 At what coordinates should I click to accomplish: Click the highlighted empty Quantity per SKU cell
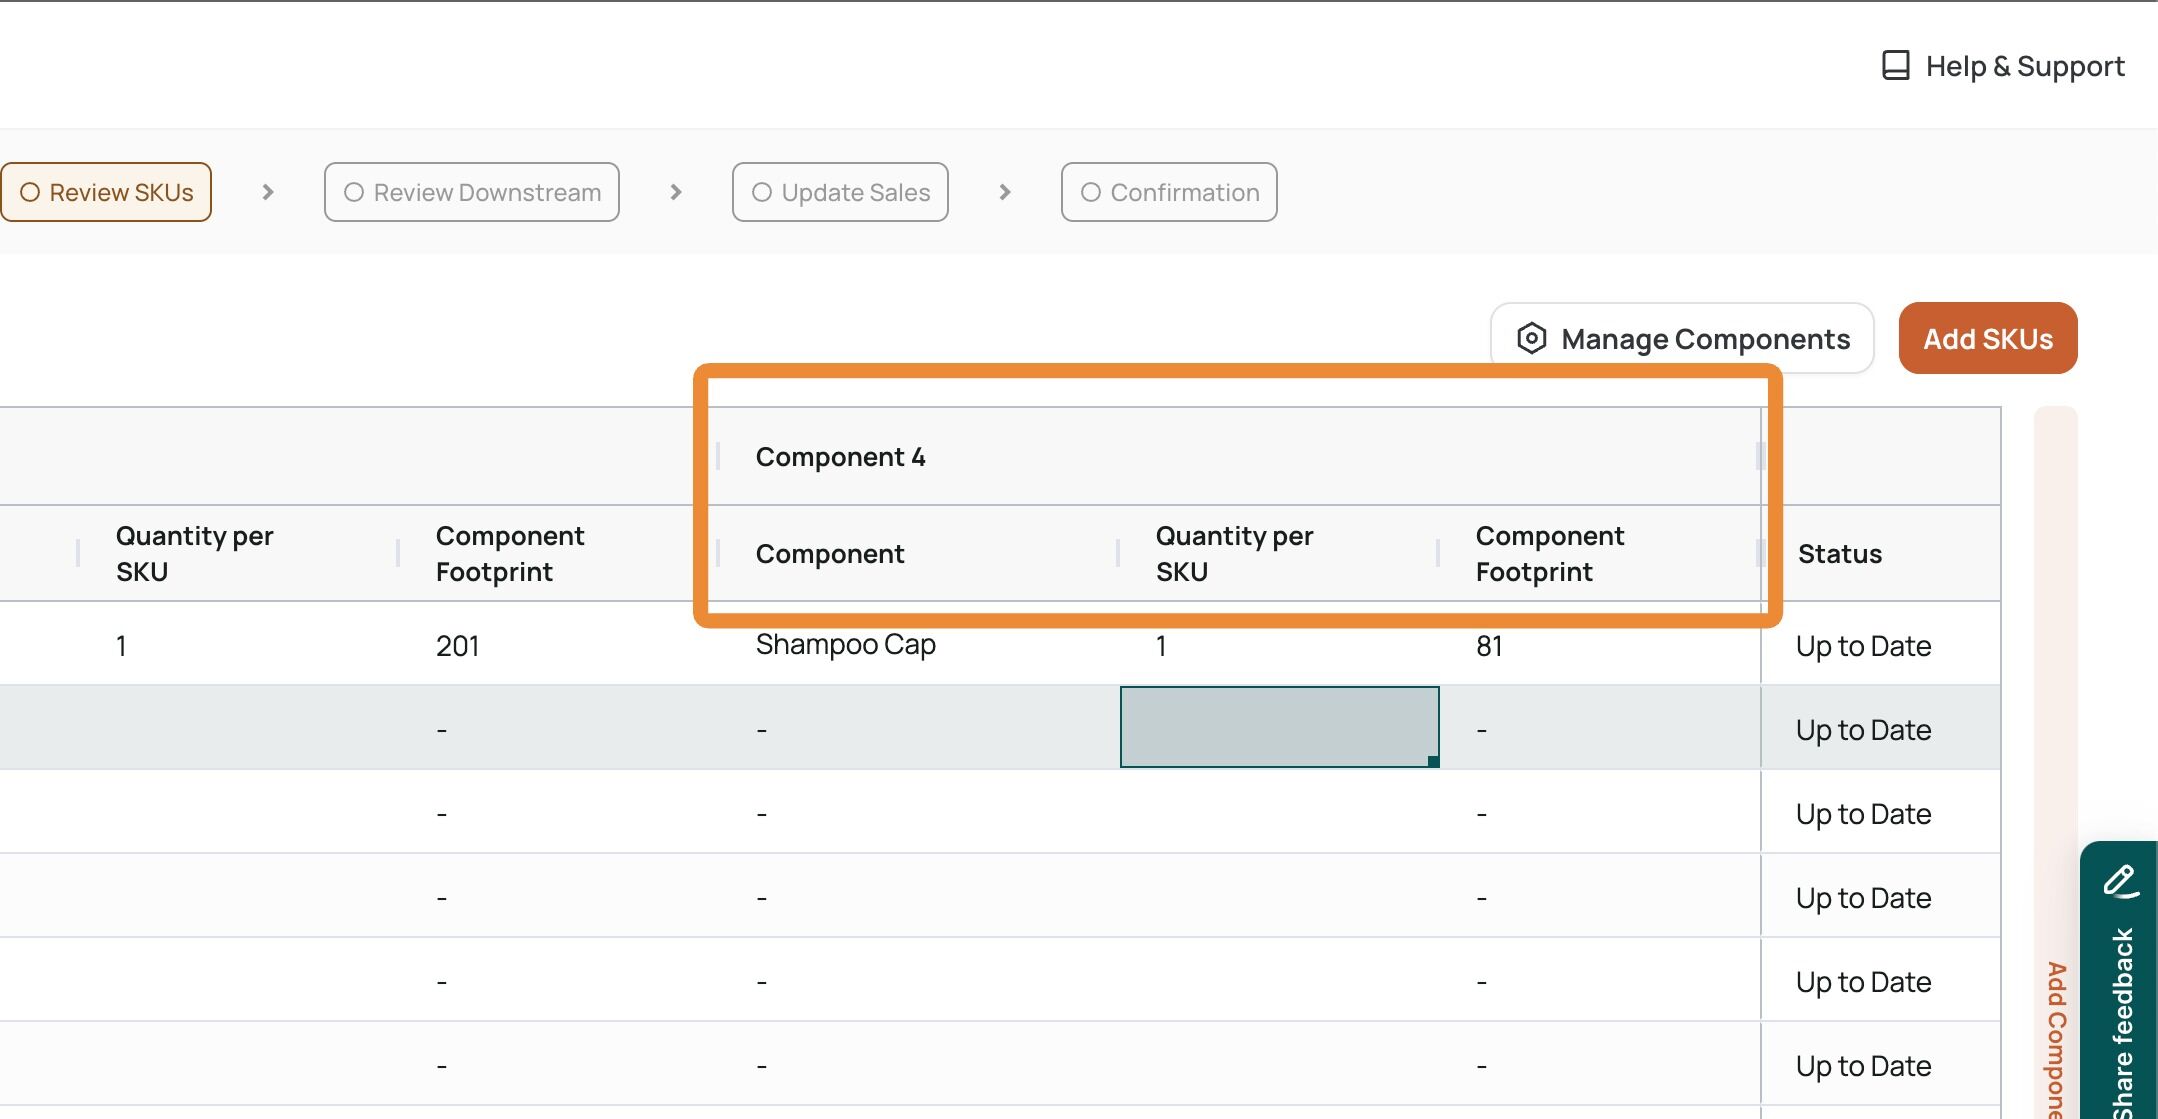point(1280,727)
